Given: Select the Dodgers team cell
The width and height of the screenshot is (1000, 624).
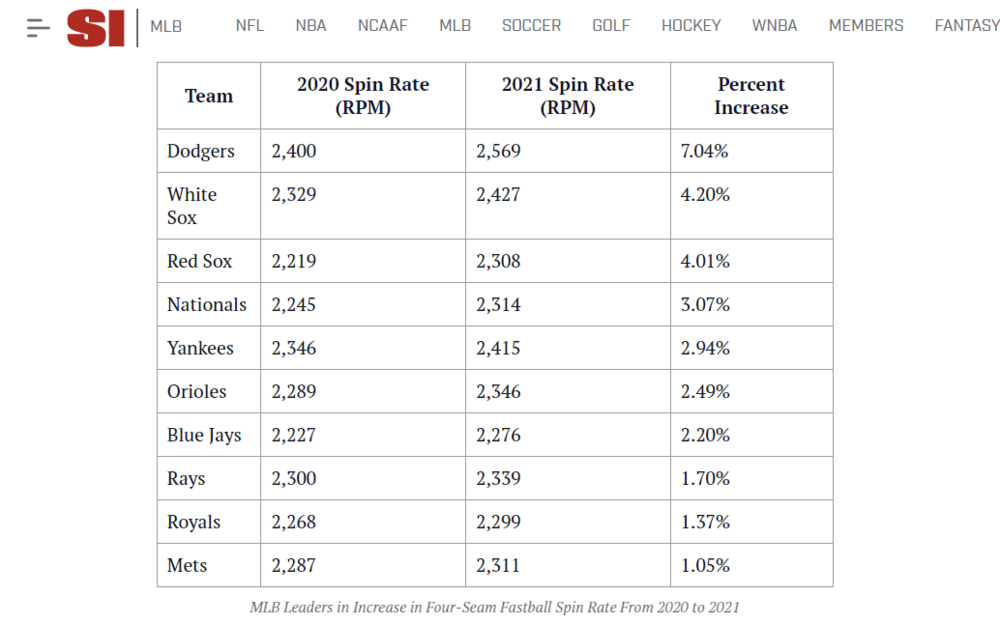Looking at the screenshot, I should 201,151.
